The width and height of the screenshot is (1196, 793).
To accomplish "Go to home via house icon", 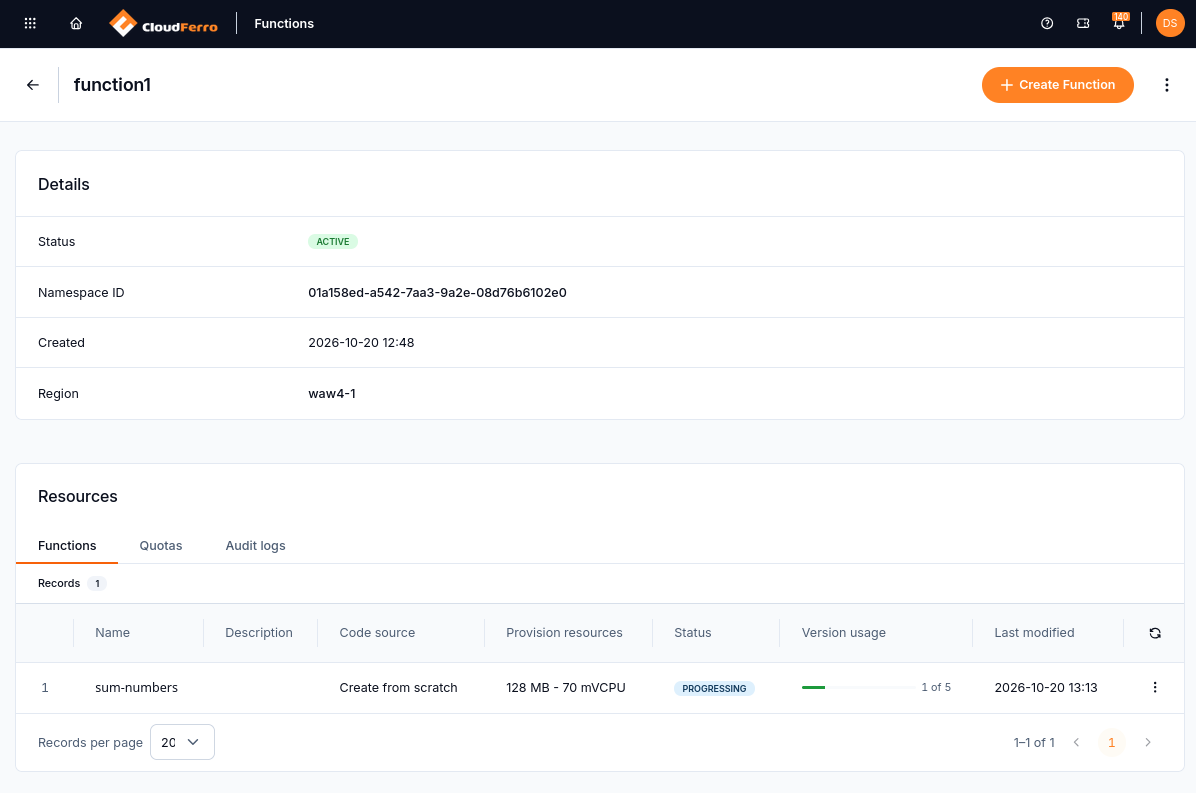I will (x=76, y=24).
